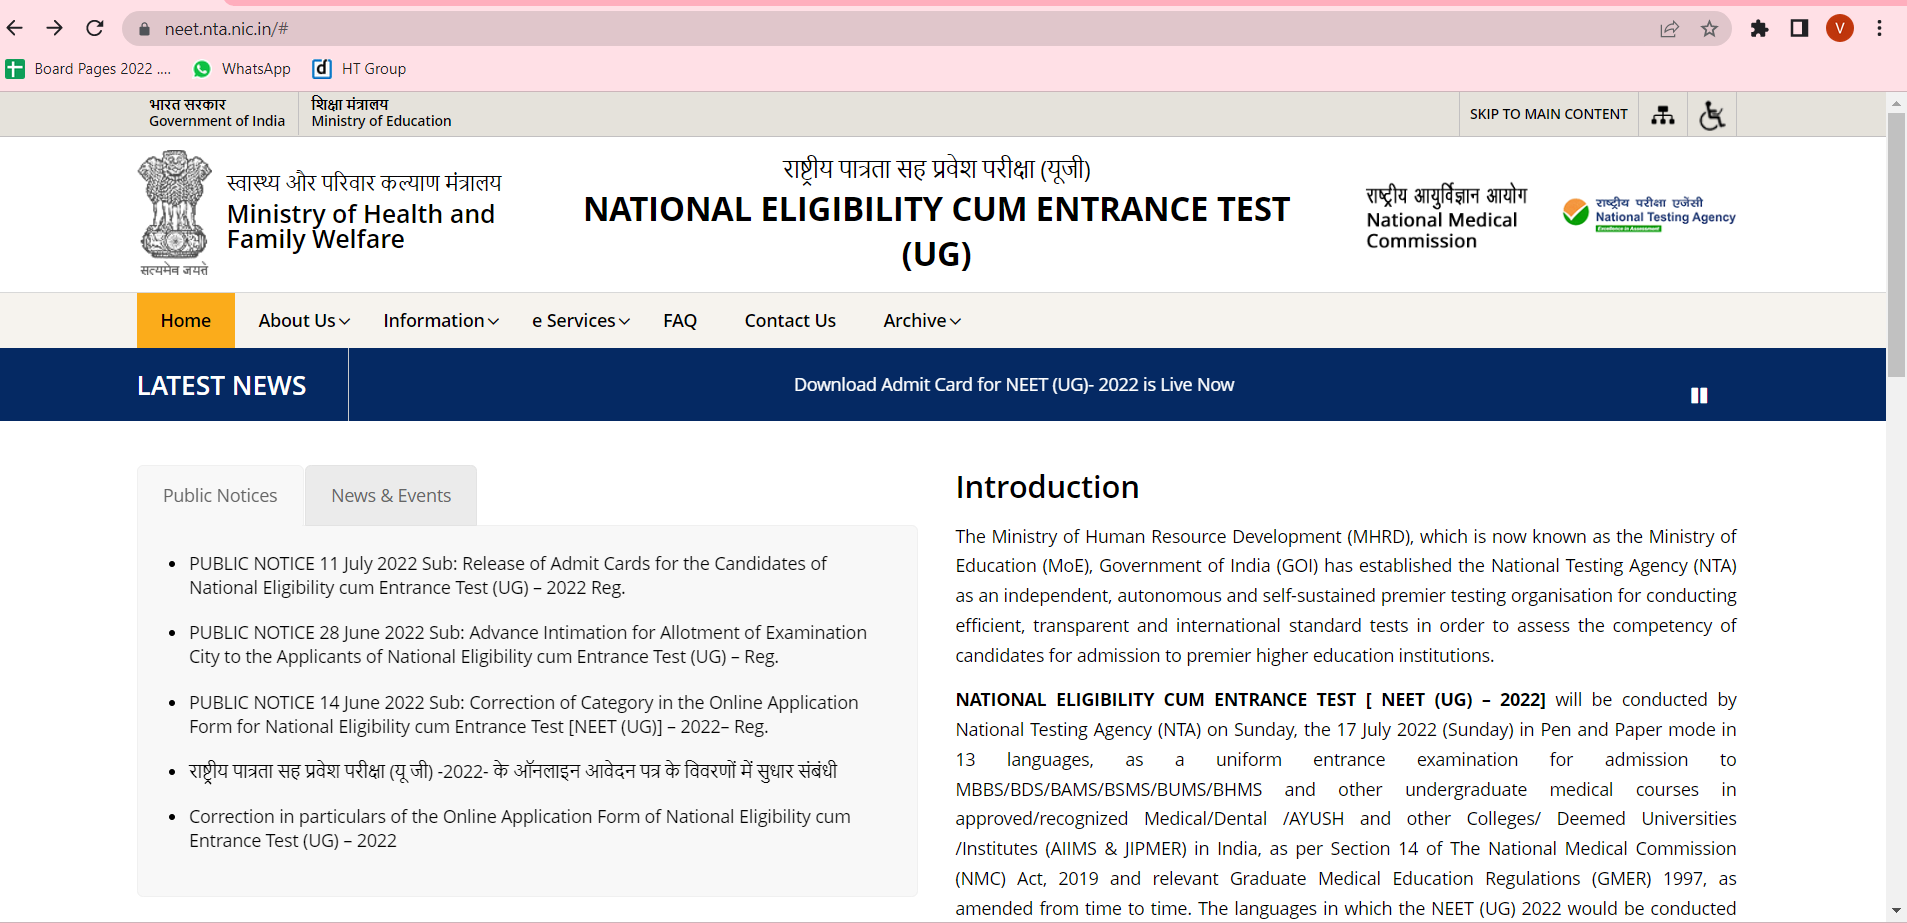Open the Extensions puzzle icon
1907x923 pixels.
[1759, 29]
